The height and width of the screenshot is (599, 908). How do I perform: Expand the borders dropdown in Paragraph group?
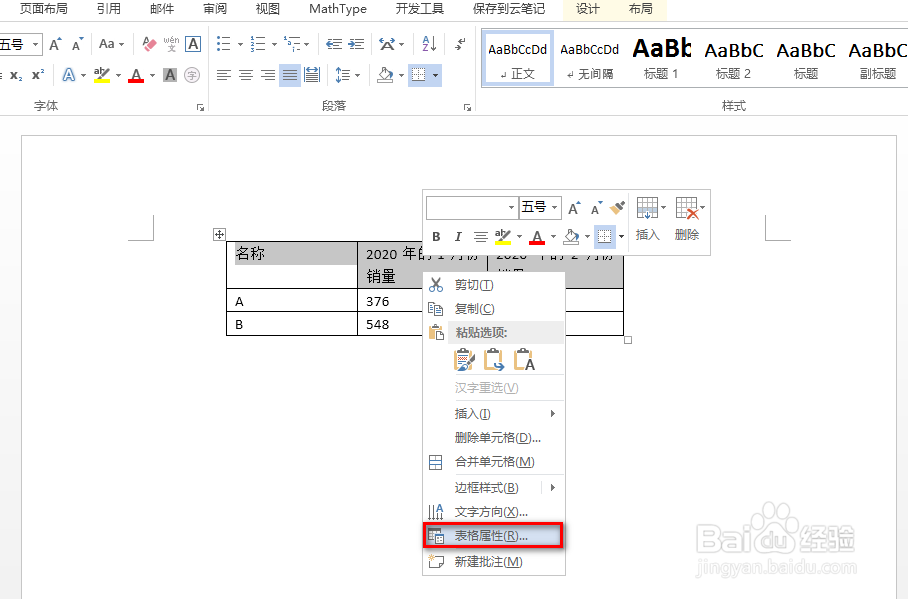coord(434,75)
